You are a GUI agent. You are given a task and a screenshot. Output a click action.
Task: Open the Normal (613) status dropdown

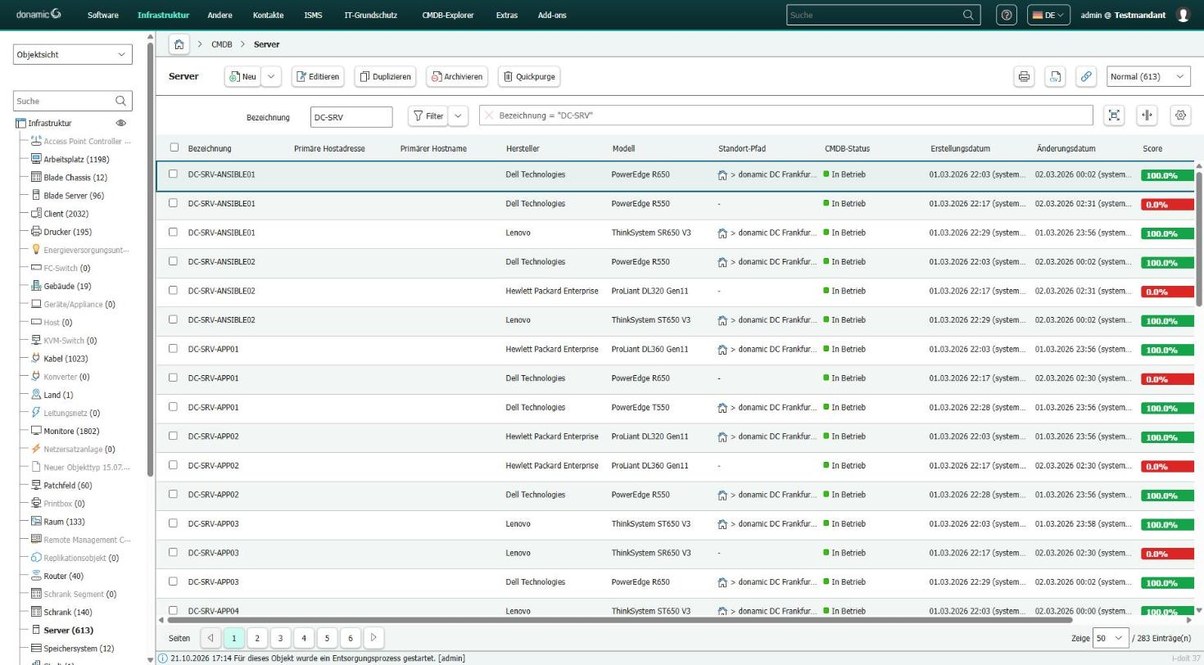(x=1148, y=77)
